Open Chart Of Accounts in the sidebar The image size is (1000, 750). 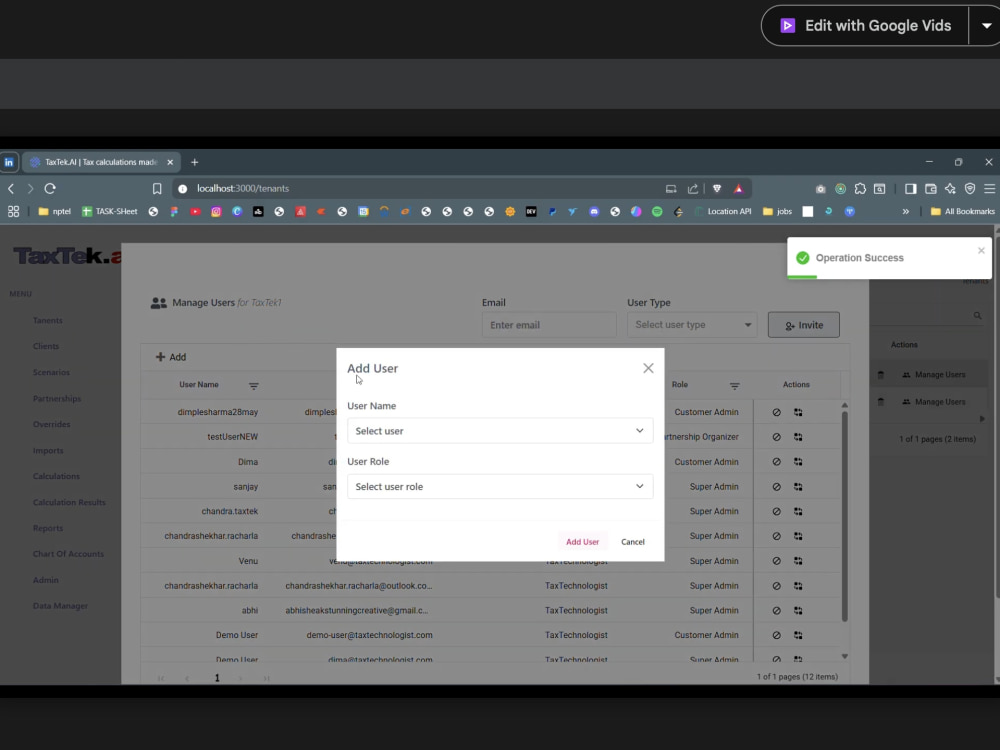(68, 554)
